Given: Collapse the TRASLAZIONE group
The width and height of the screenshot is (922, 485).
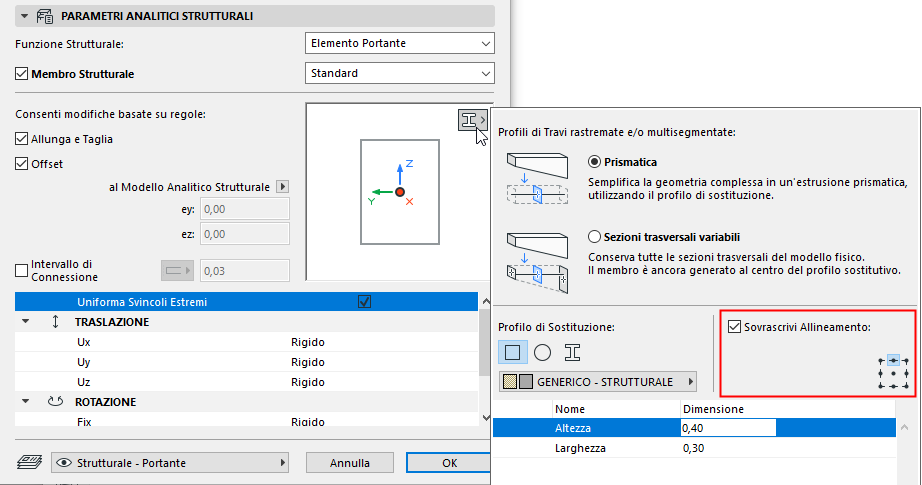Looking at the screenshot, I should pyautogui.click(x=26, y=323).
